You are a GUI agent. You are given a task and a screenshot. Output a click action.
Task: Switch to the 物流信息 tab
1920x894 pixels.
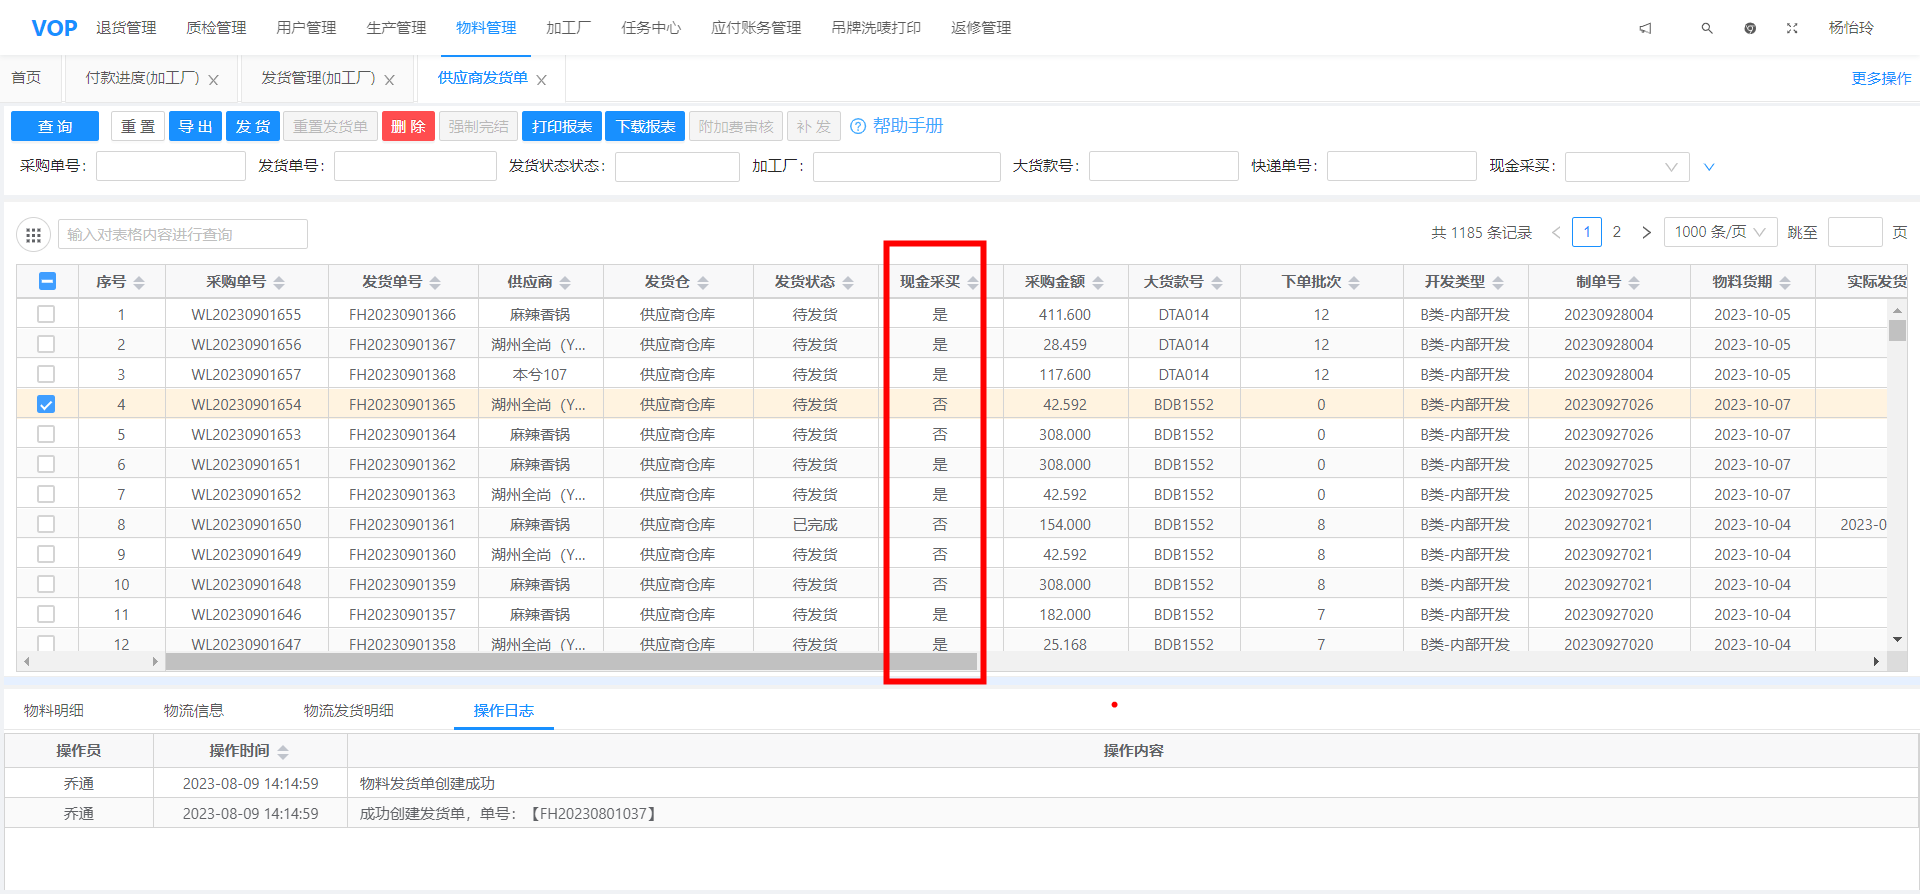[194, 711]
